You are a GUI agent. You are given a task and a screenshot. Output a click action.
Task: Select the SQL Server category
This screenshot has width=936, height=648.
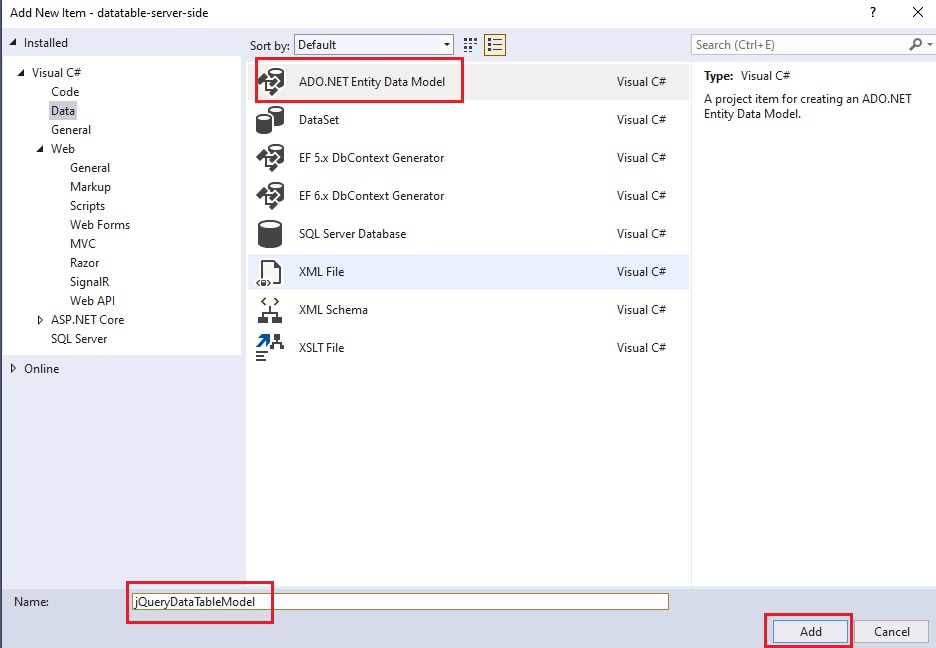click(x=79, y=339)
